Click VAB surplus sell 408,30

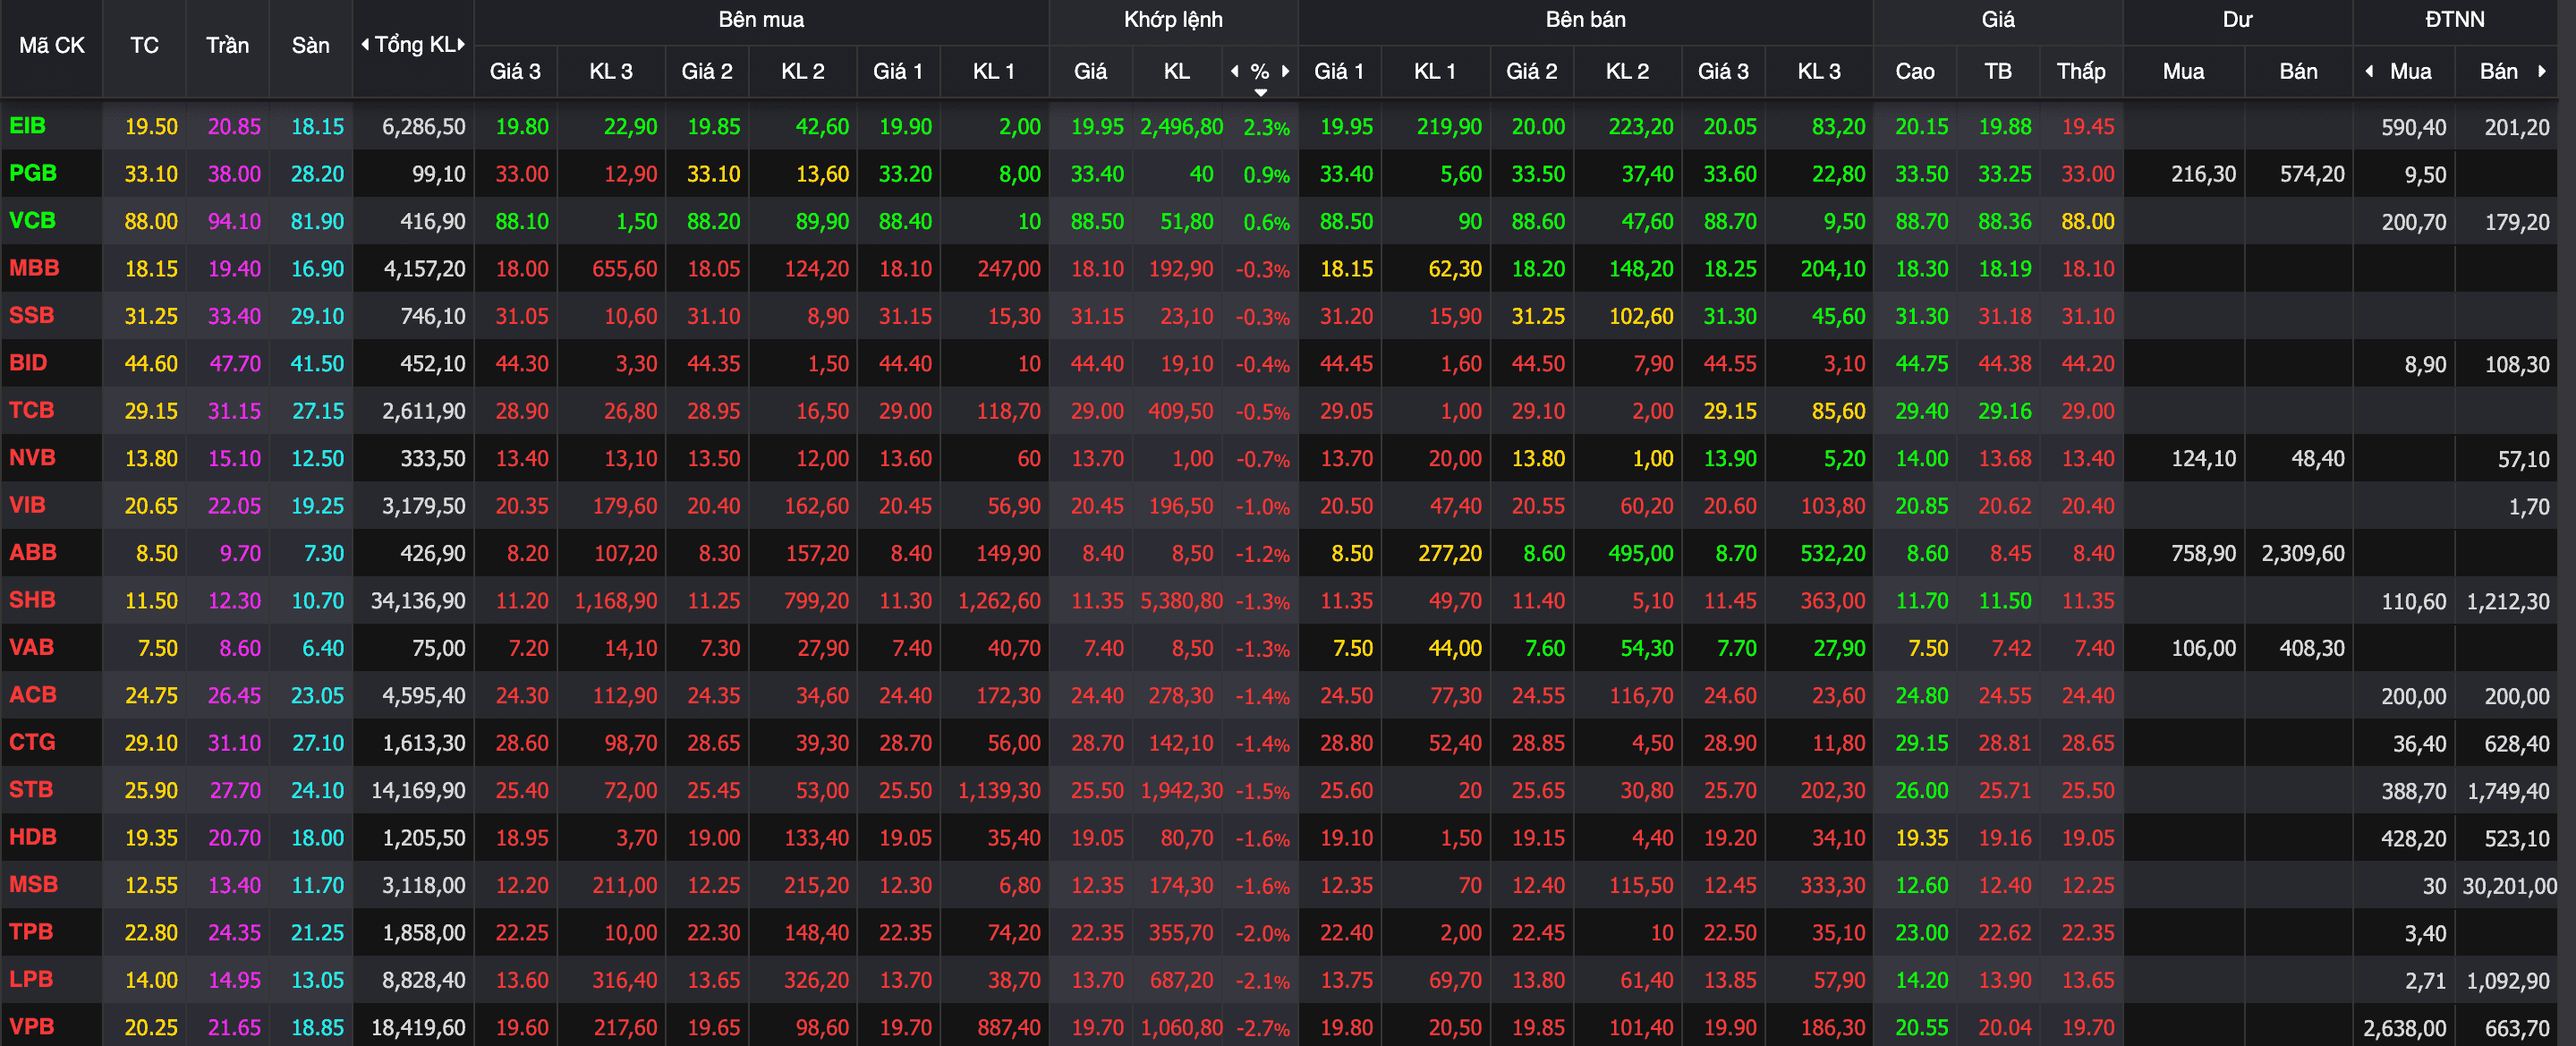(x=2312, y=649)
